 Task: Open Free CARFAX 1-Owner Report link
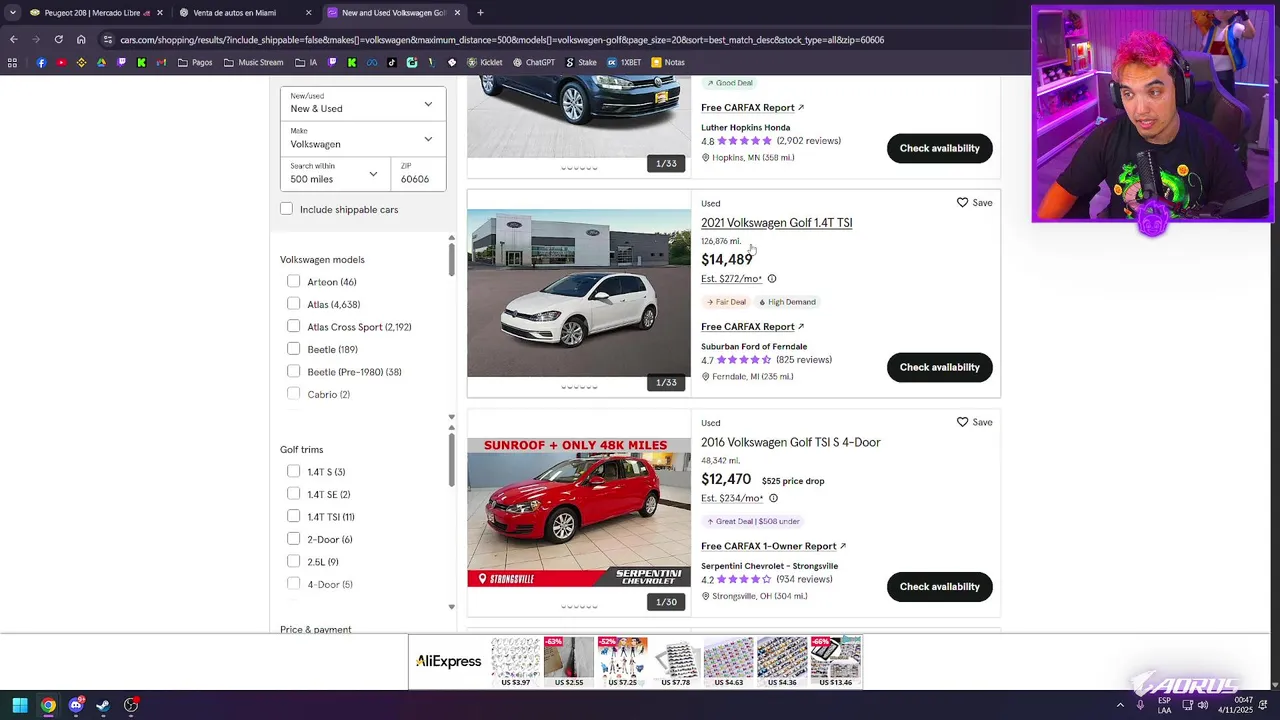pos(773,546)
